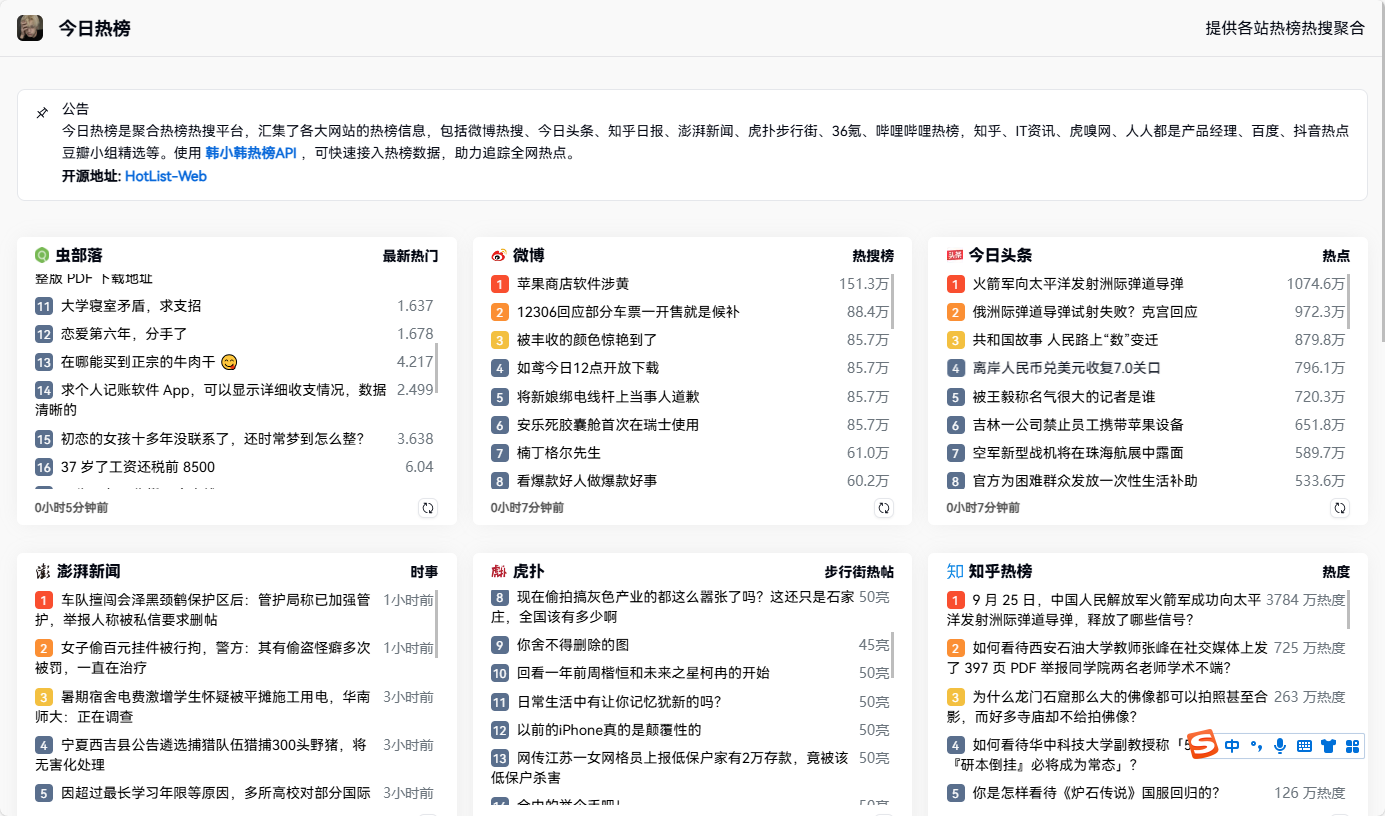Click the 虫部落 card scrollbar
The height and width of the screenshot is (816, 1385).
click(437, 367)
